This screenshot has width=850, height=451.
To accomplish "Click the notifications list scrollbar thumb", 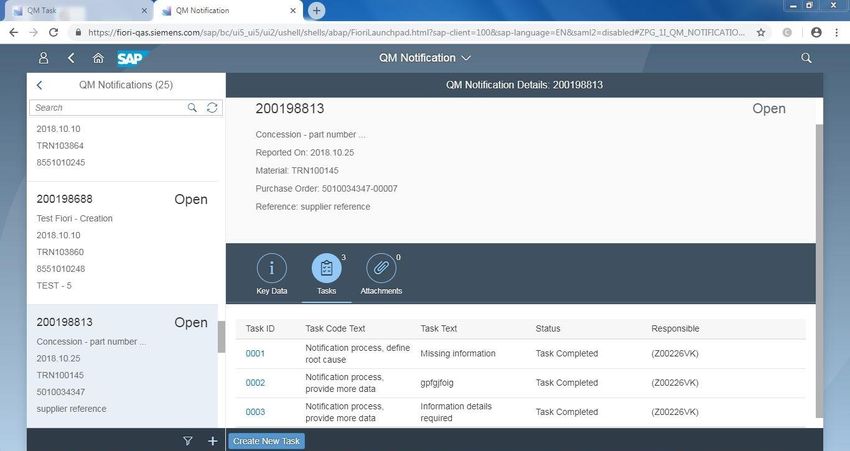I will [221, 337].
